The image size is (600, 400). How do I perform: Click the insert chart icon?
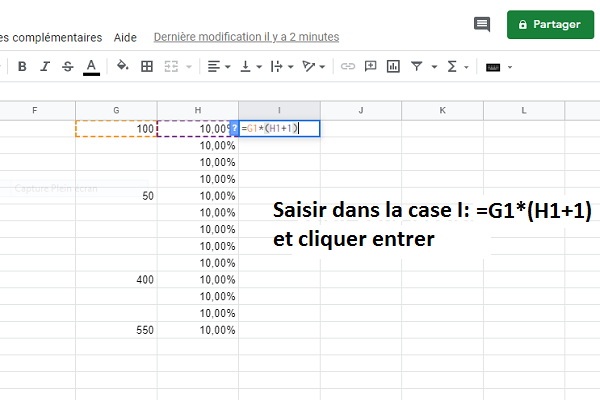pyautogui.click(x=394, y=67)
